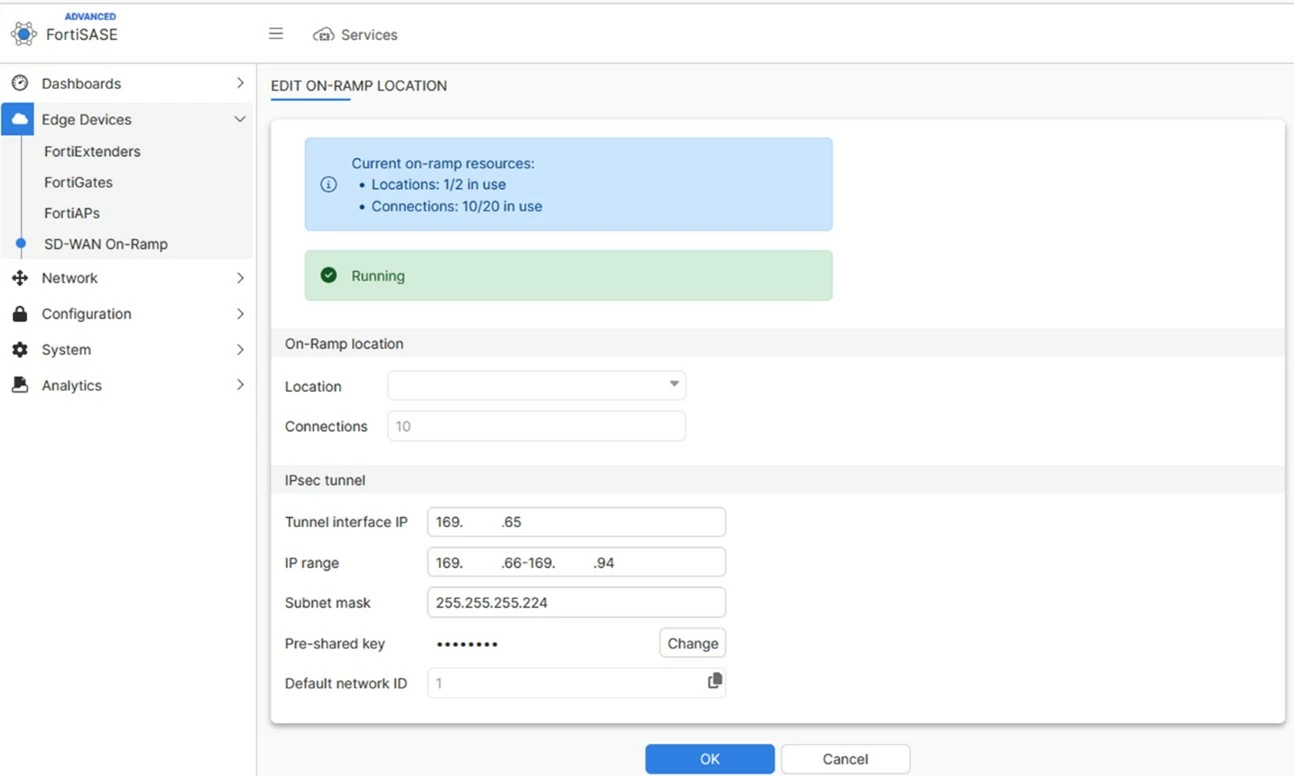Toggle the hamburger menu icon
The width and height of the screenshot is (1294, 776).
pyautogui.click(x=276, y=34)
